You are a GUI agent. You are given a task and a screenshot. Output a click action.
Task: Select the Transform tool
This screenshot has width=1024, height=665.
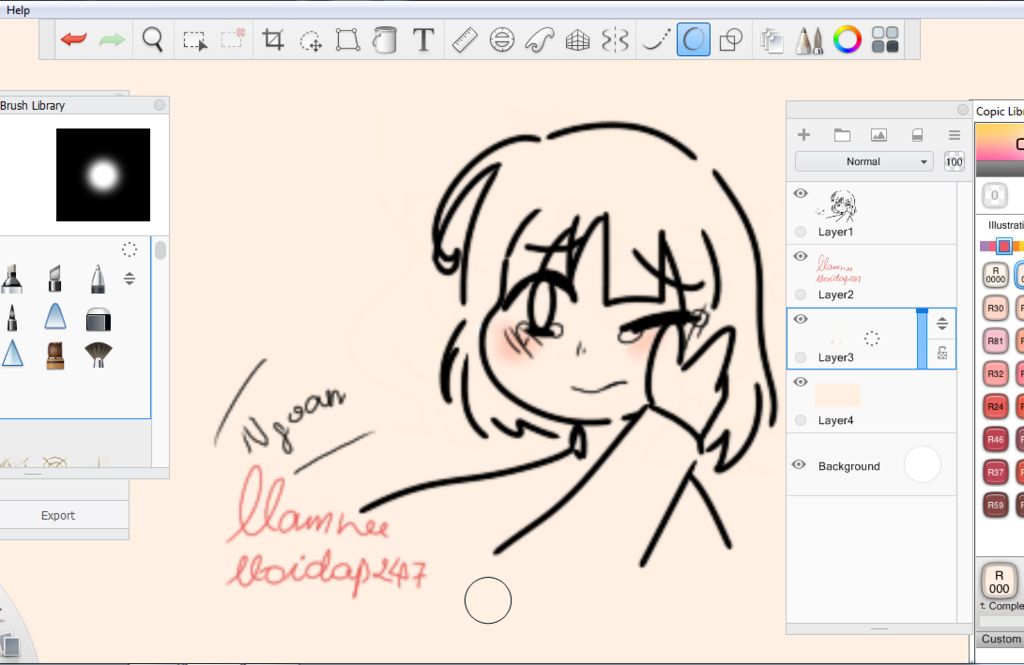pyautogui.click(x=347, y=40)
